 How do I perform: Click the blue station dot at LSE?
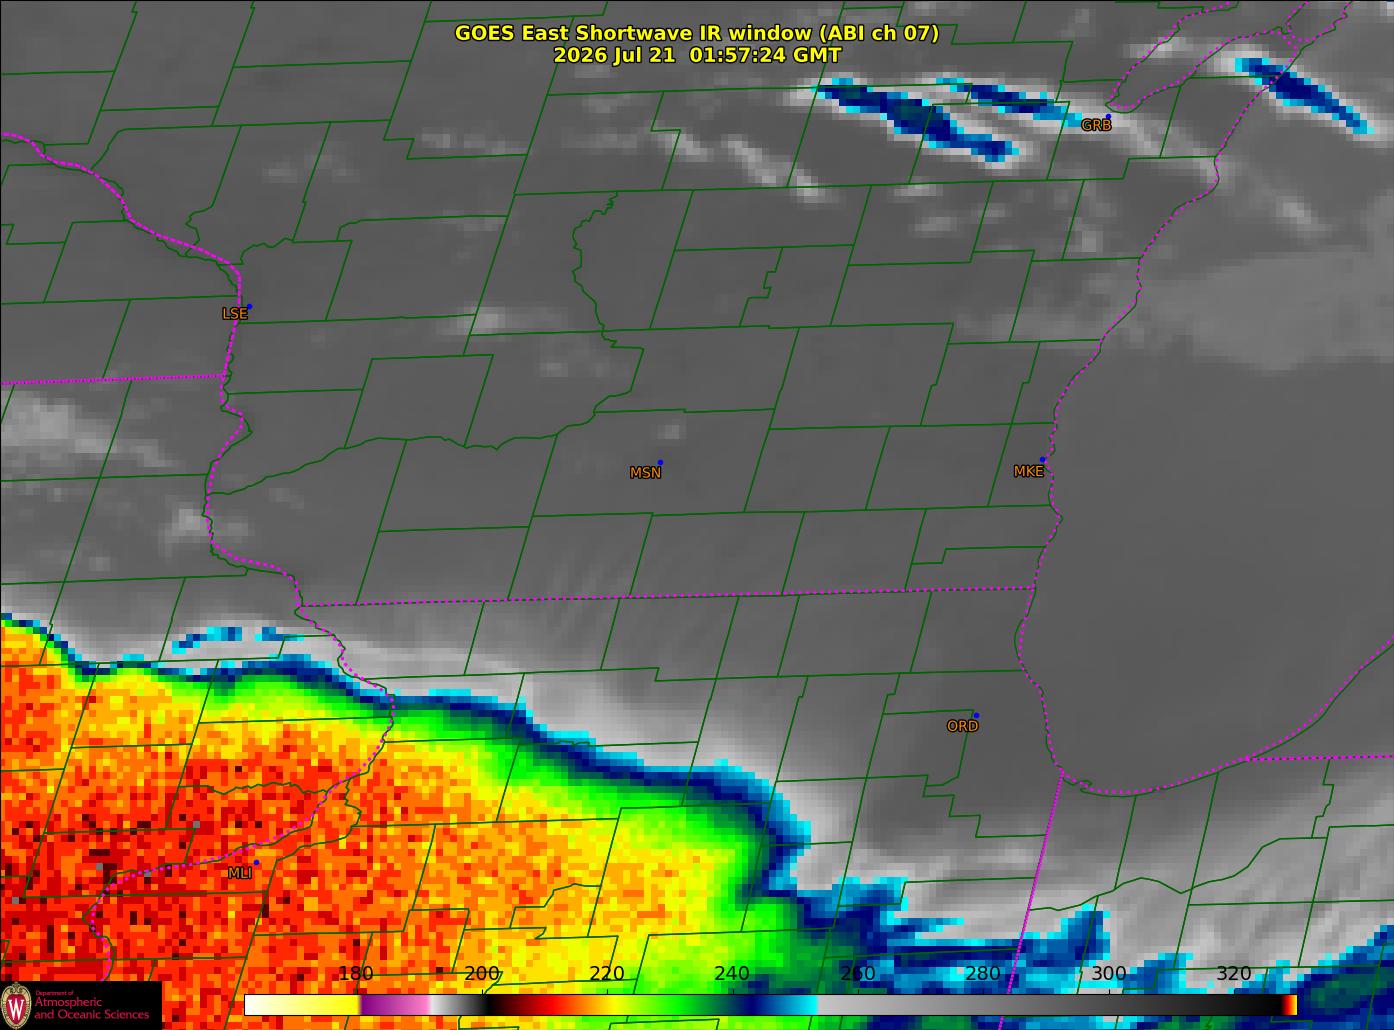pos(249,306)
